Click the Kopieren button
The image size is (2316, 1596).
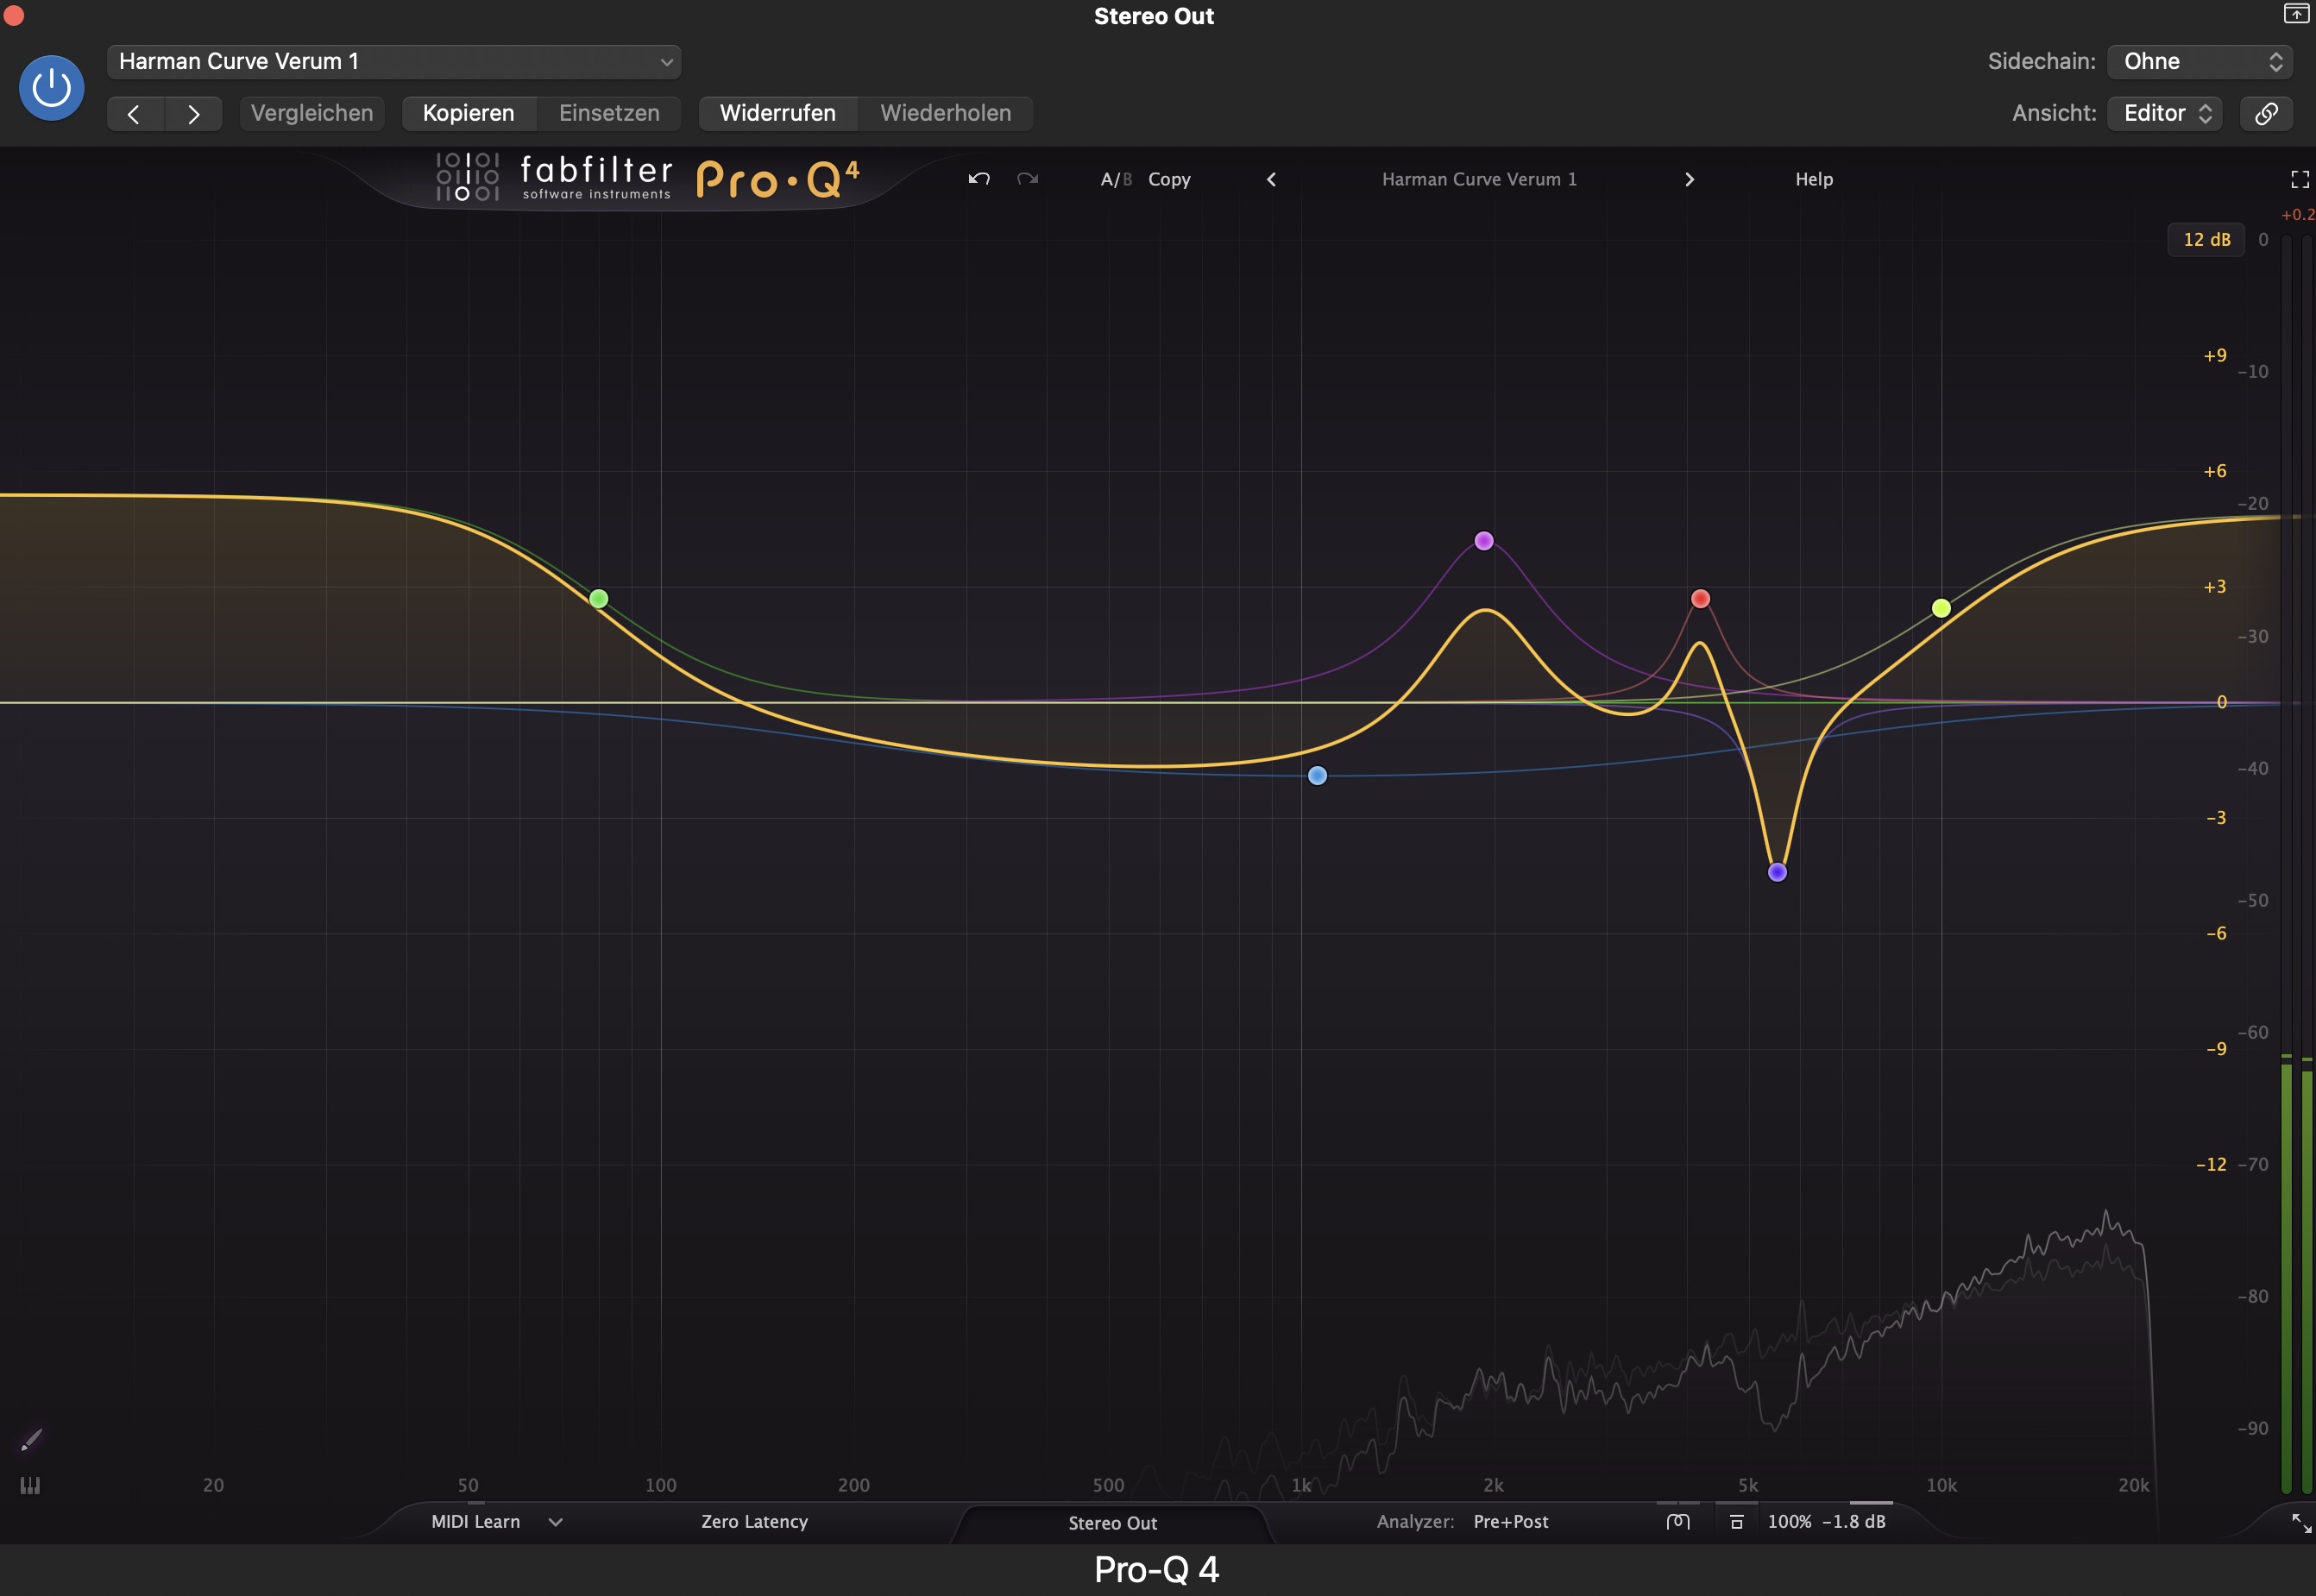(468, 113)
